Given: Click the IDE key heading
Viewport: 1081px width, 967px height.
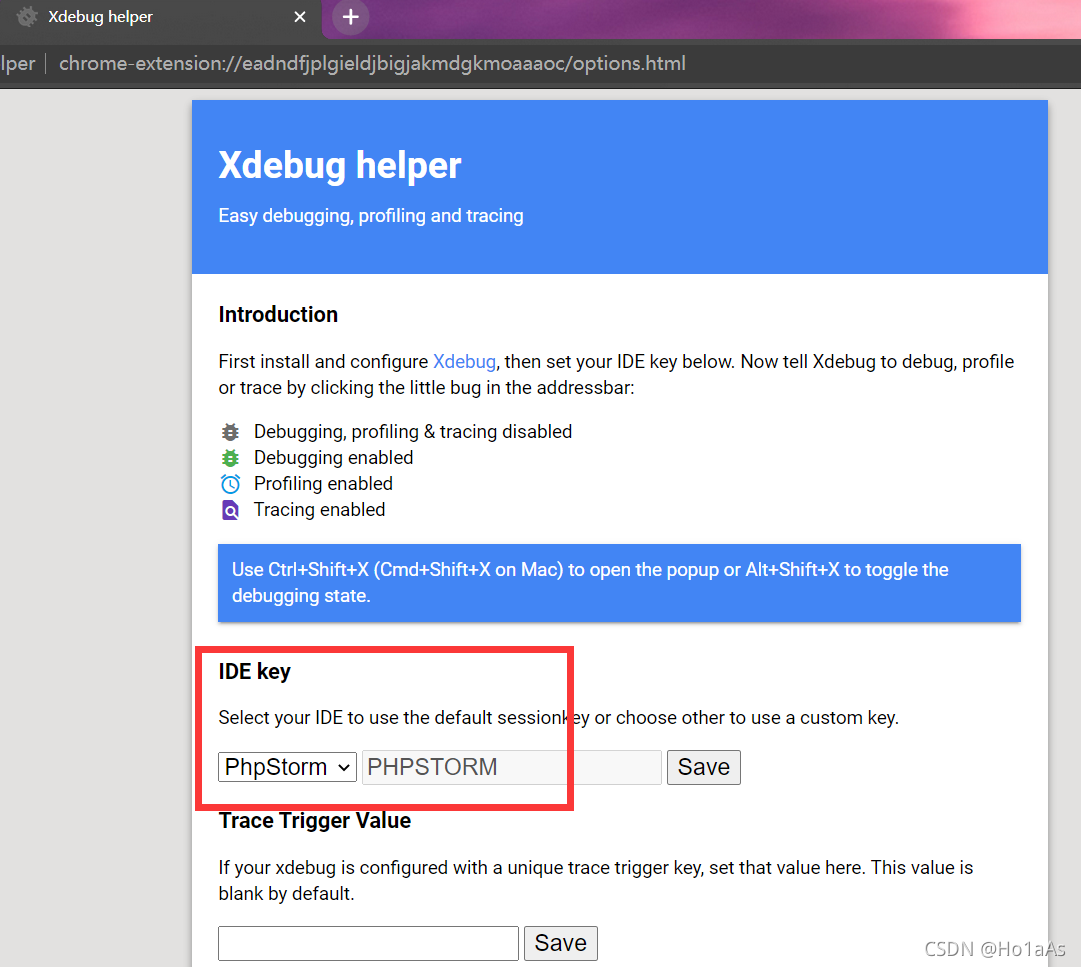Looking at the screenshot, I should click(254, 671).
